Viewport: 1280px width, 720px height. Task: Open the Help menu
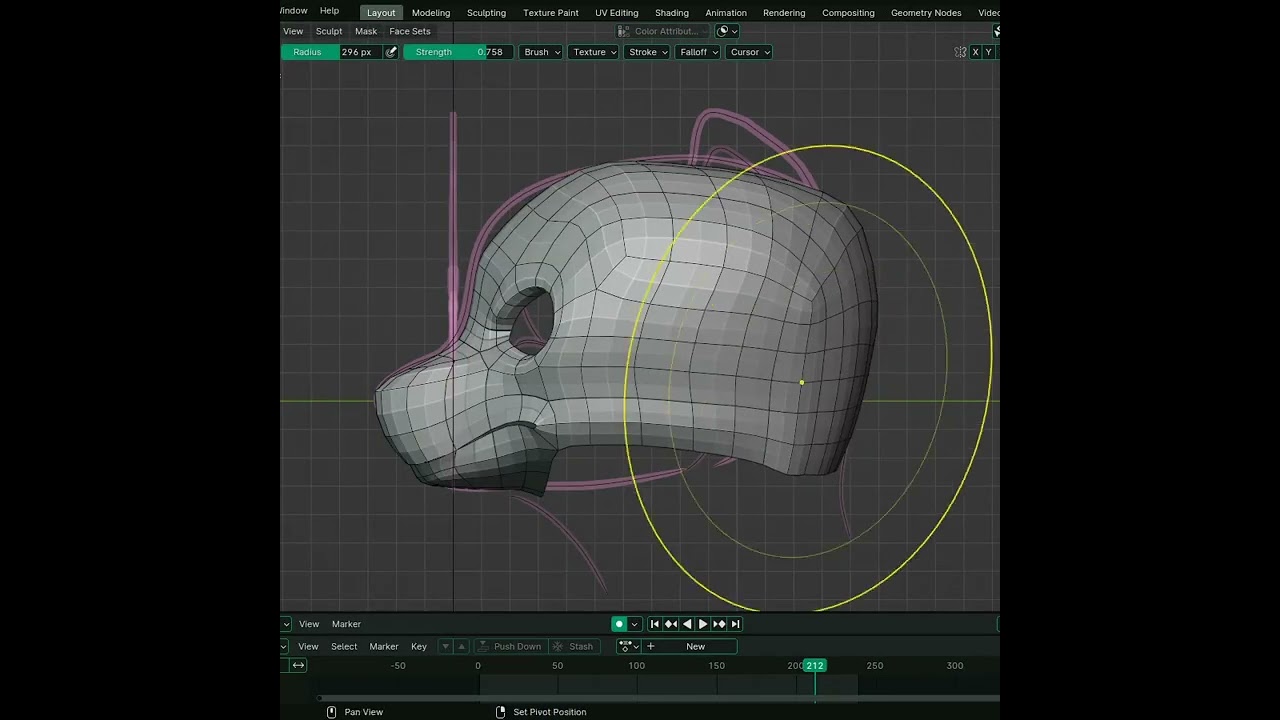329,11
